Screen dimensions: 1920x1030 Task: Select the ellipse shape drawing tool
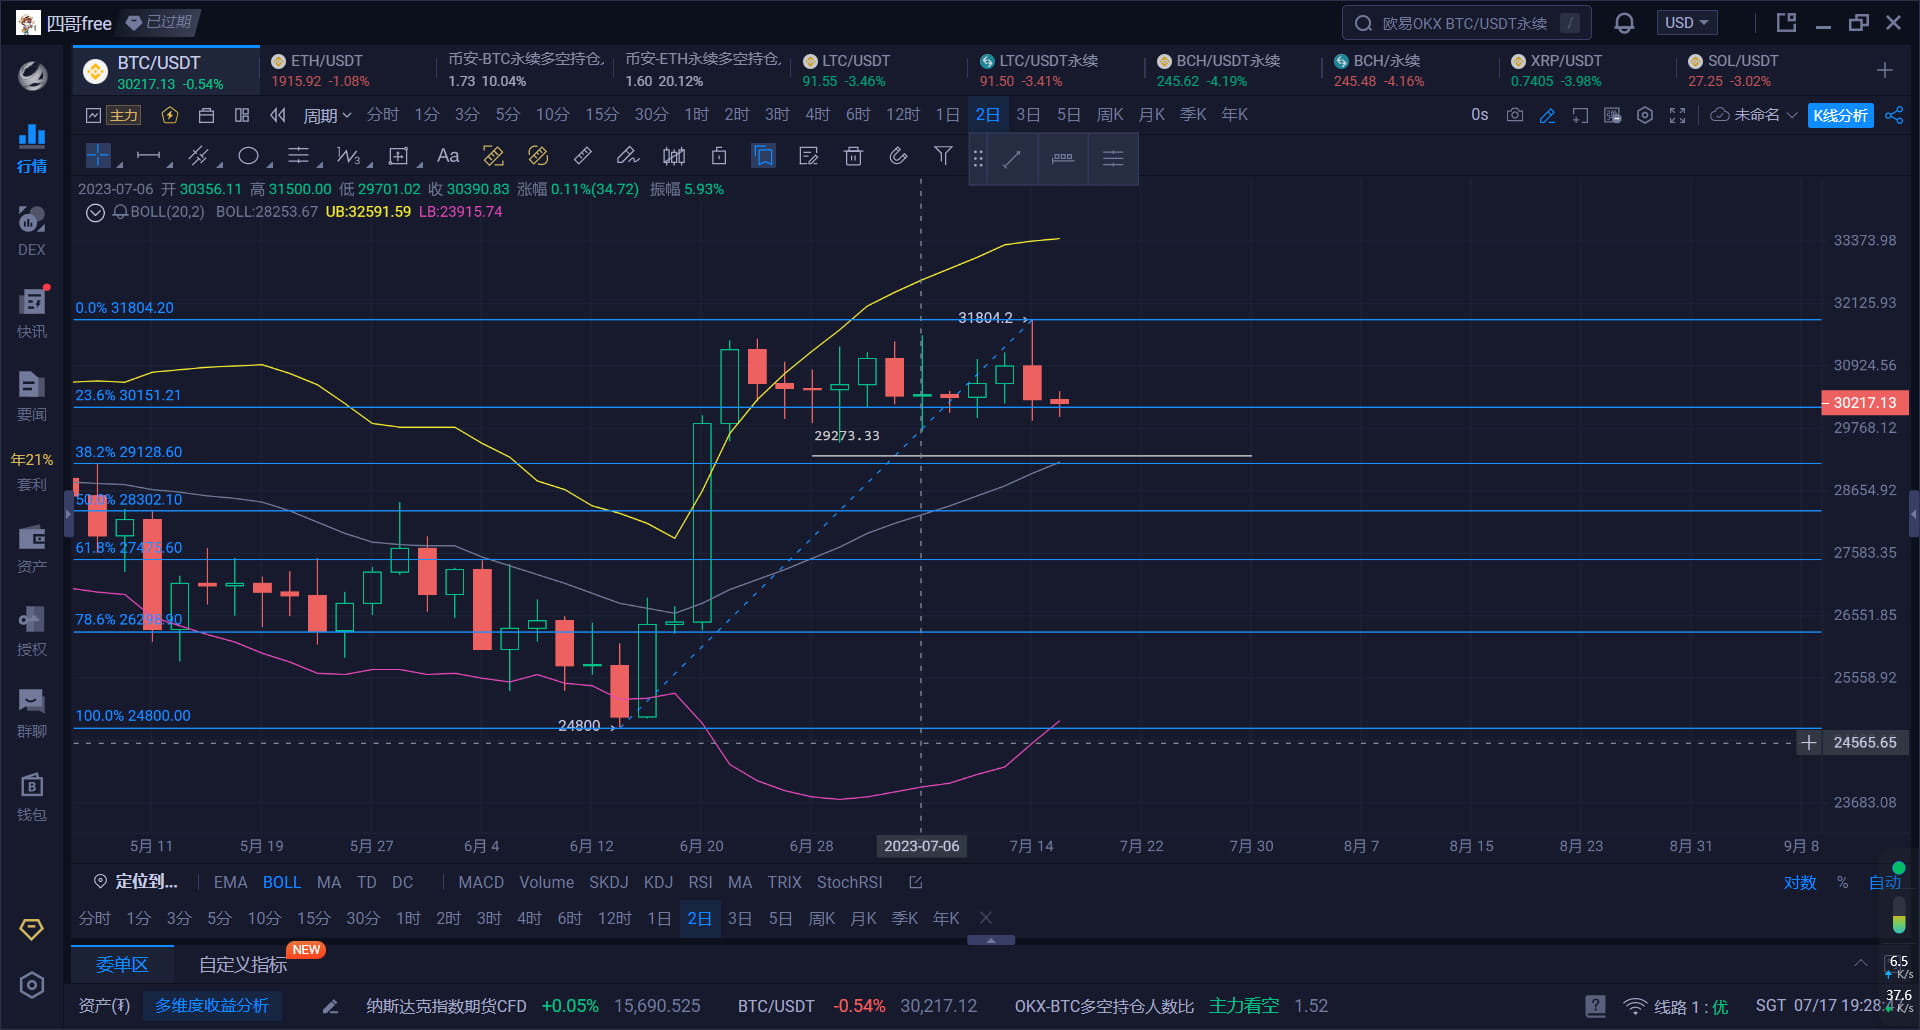tap(248, 156)
